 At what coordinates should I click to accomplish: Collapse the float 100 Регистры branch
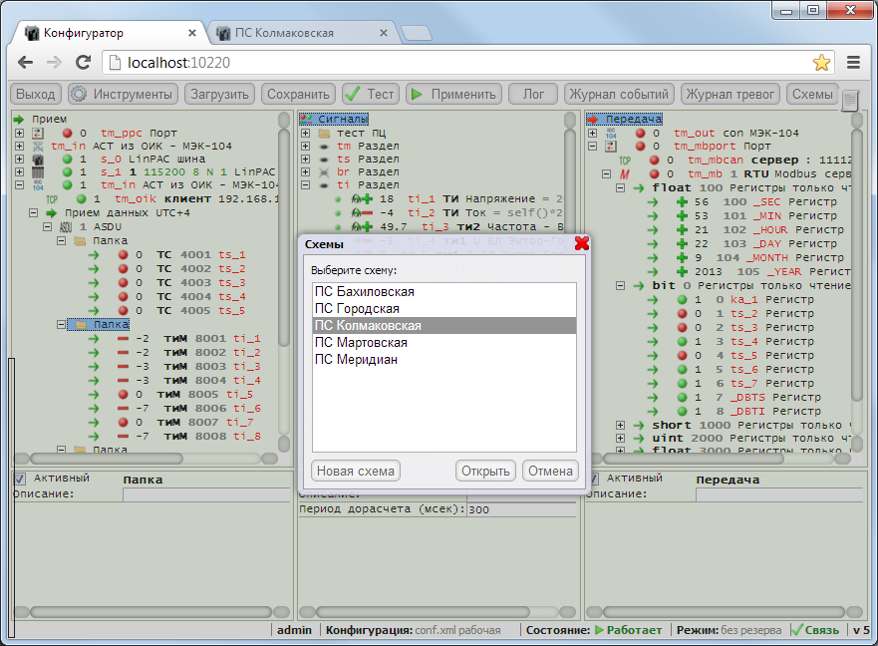pyautogui.click(x=621, y=187)
